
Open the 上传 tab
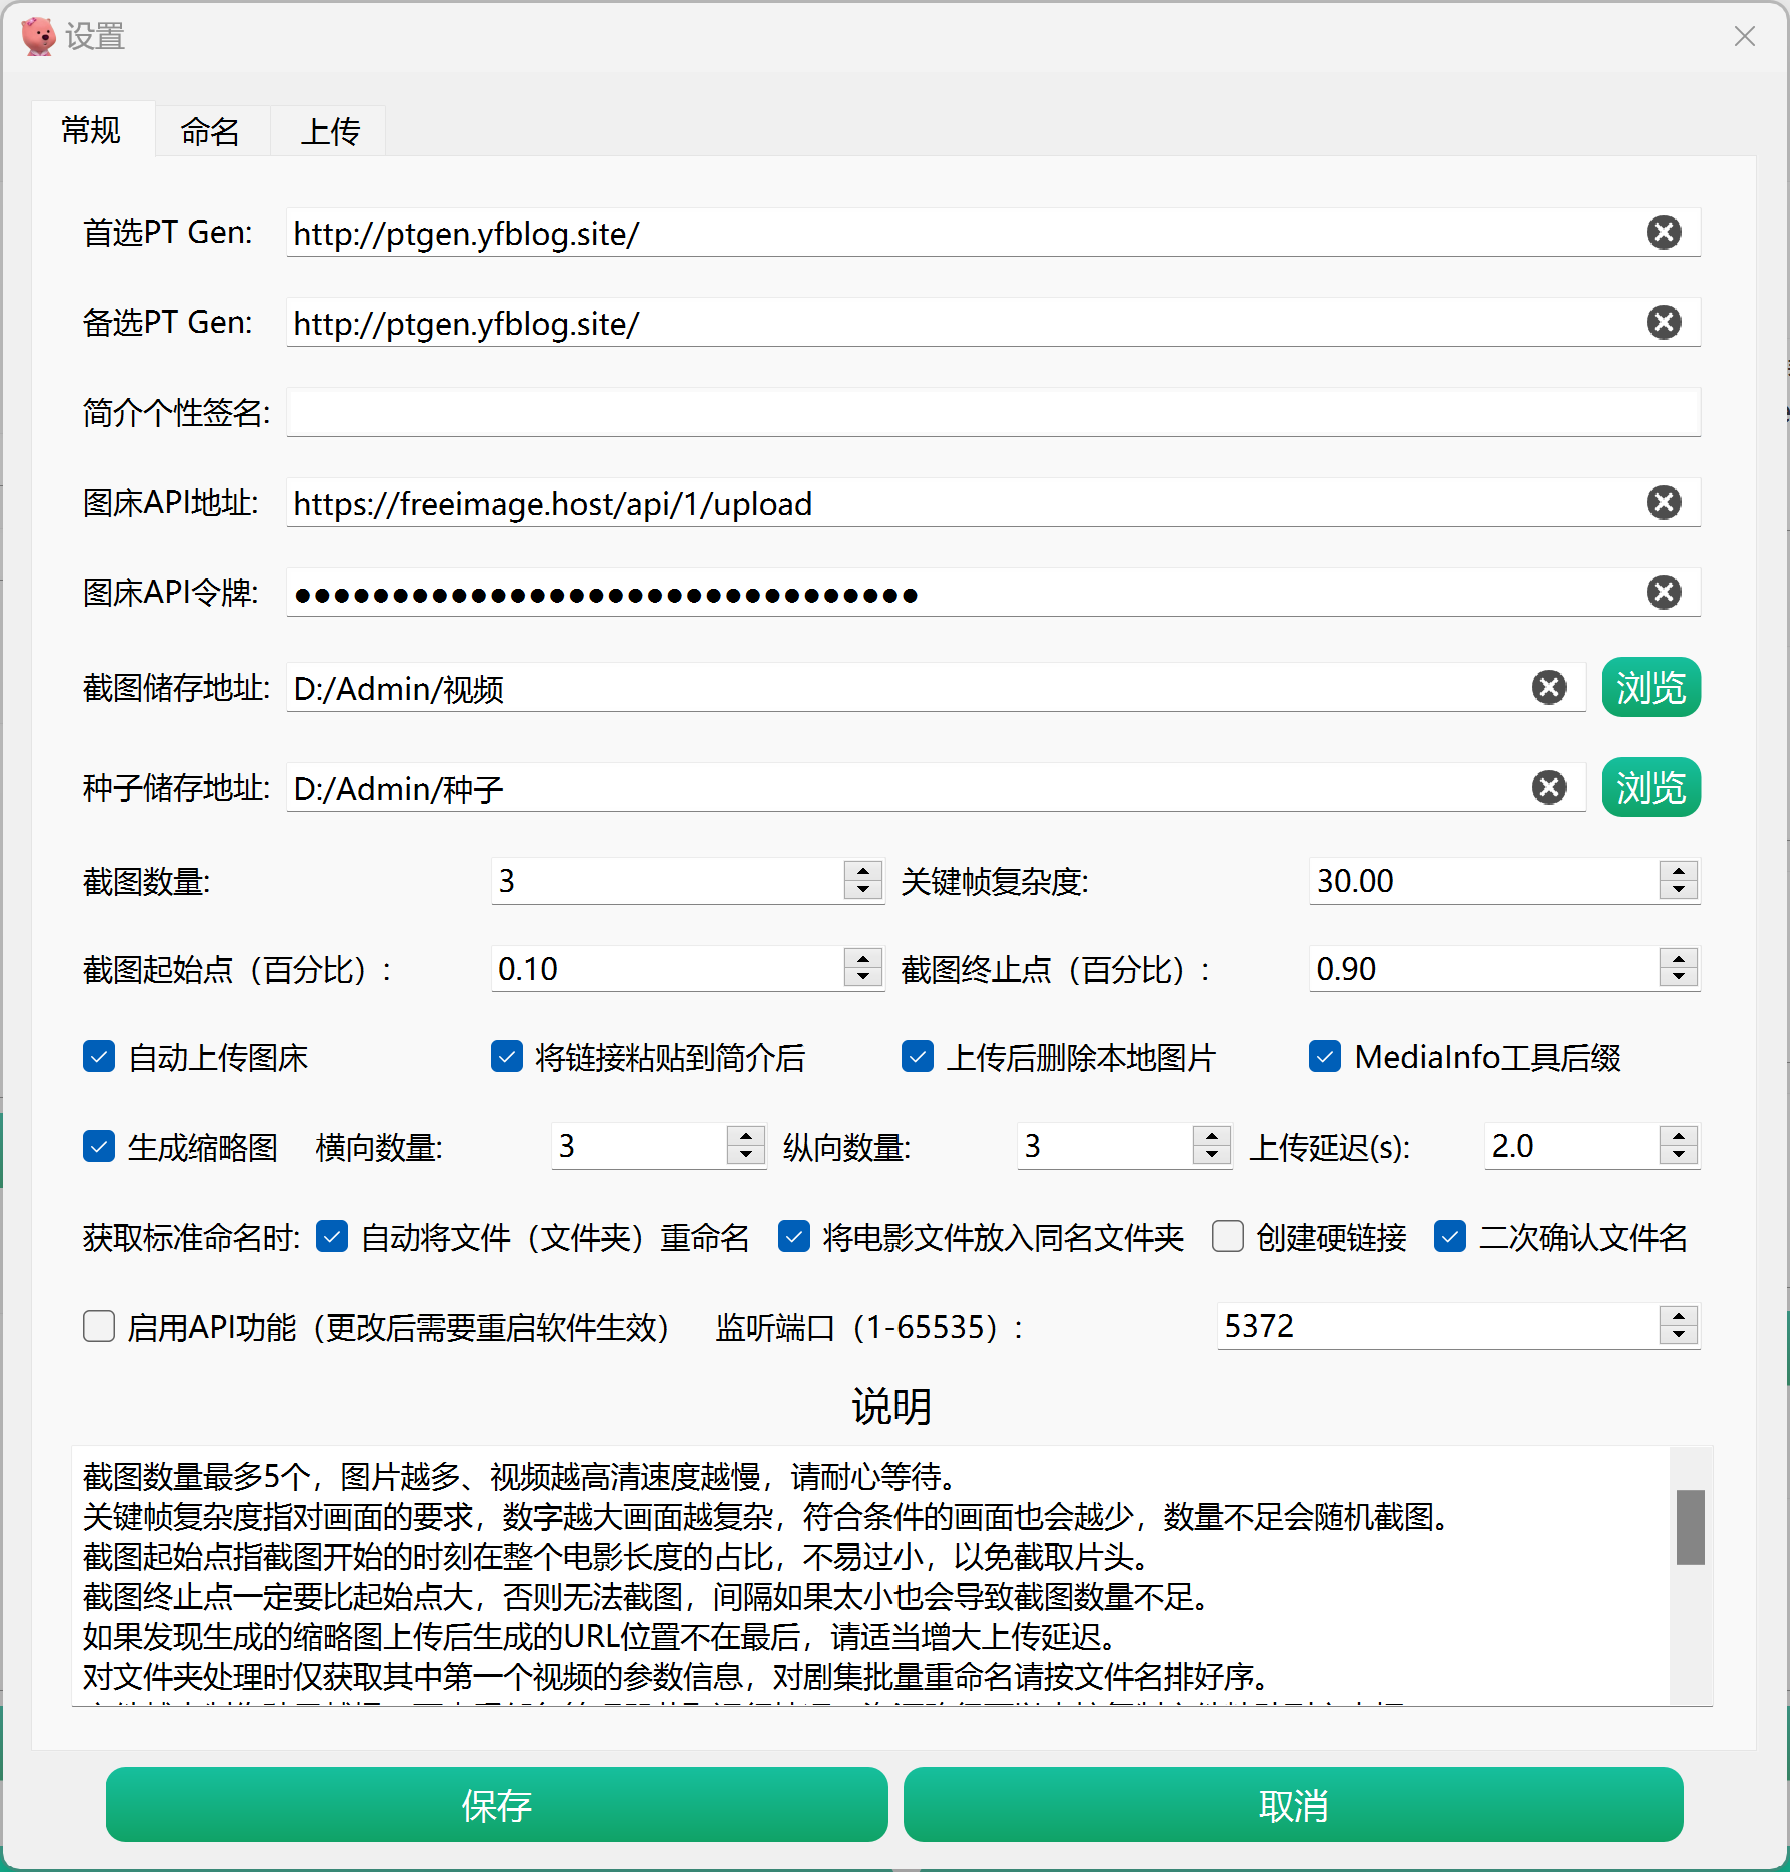tap(330, 131)
